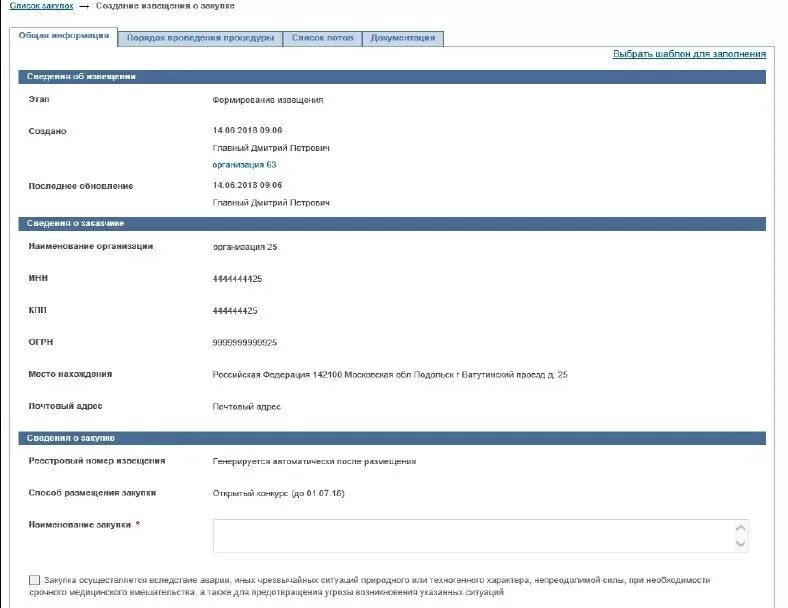Screen dimensions: 788x608
Task: Click the Создание извещения о закупке breadcrumb text
Action: (x=165, y=6)
